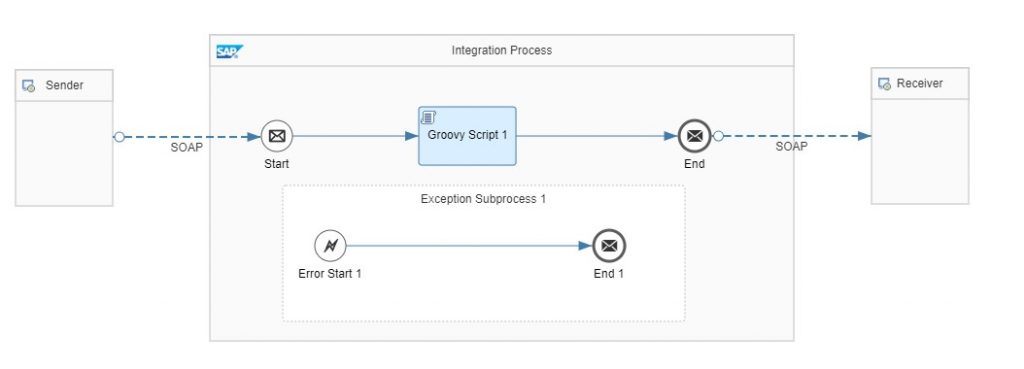Select the arrow from Start to Groovy Script 1

click(355, 136)
